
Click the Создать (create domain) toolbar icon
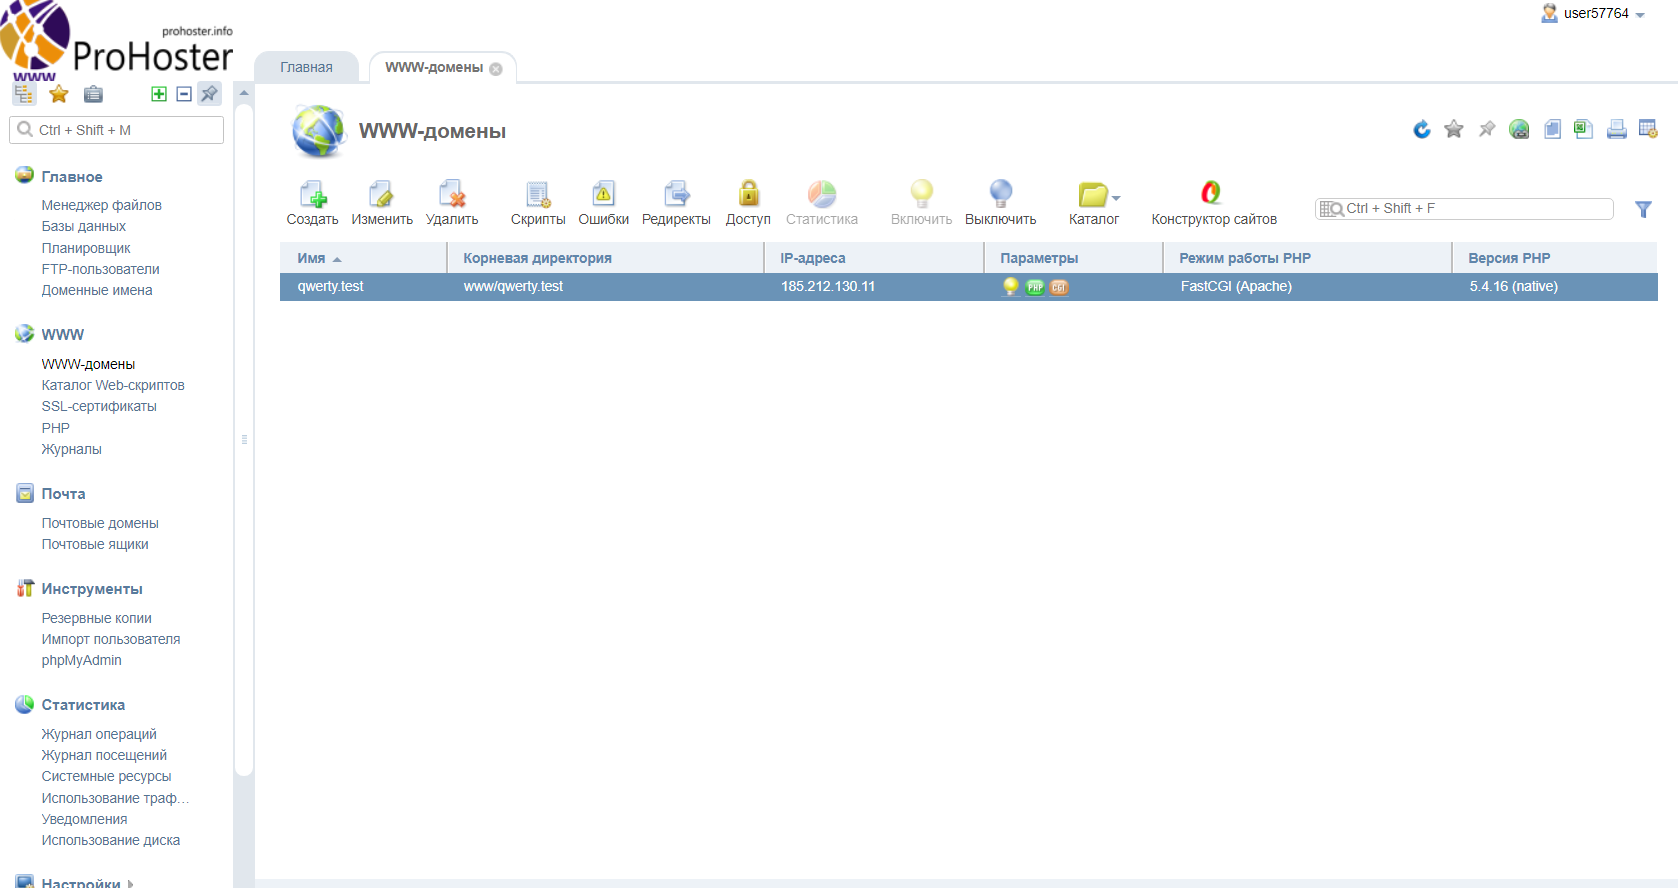point(312,195)
